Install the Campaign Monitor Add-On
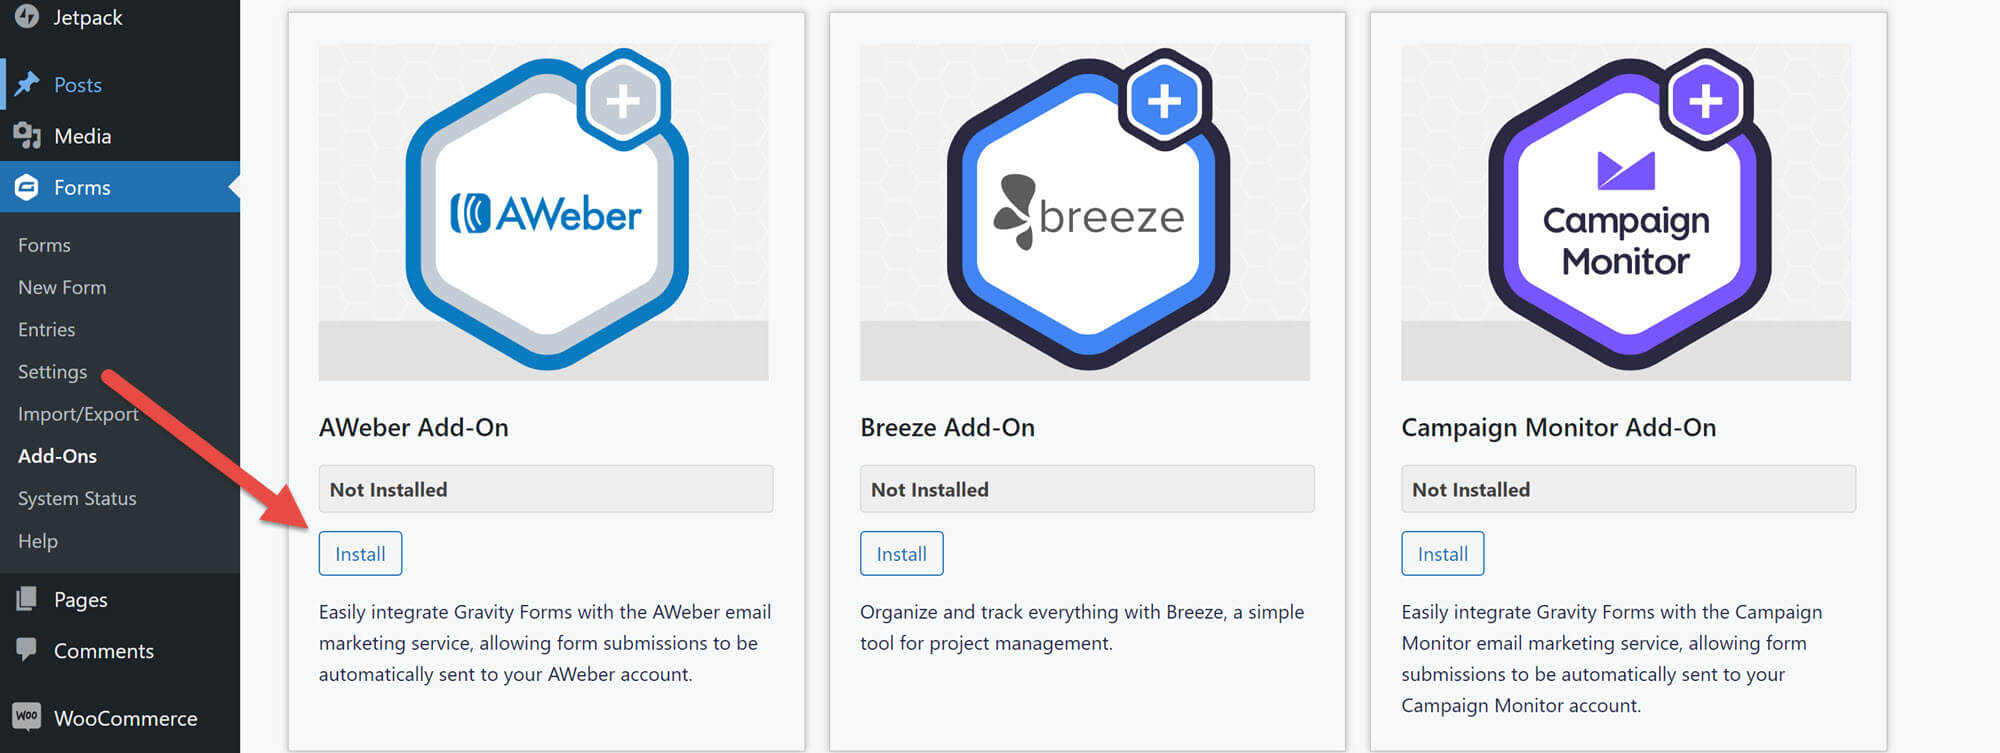Image resolution: width=2000 pixels, height=753 pixels. pyautogui.click(x=1442, y=553)
